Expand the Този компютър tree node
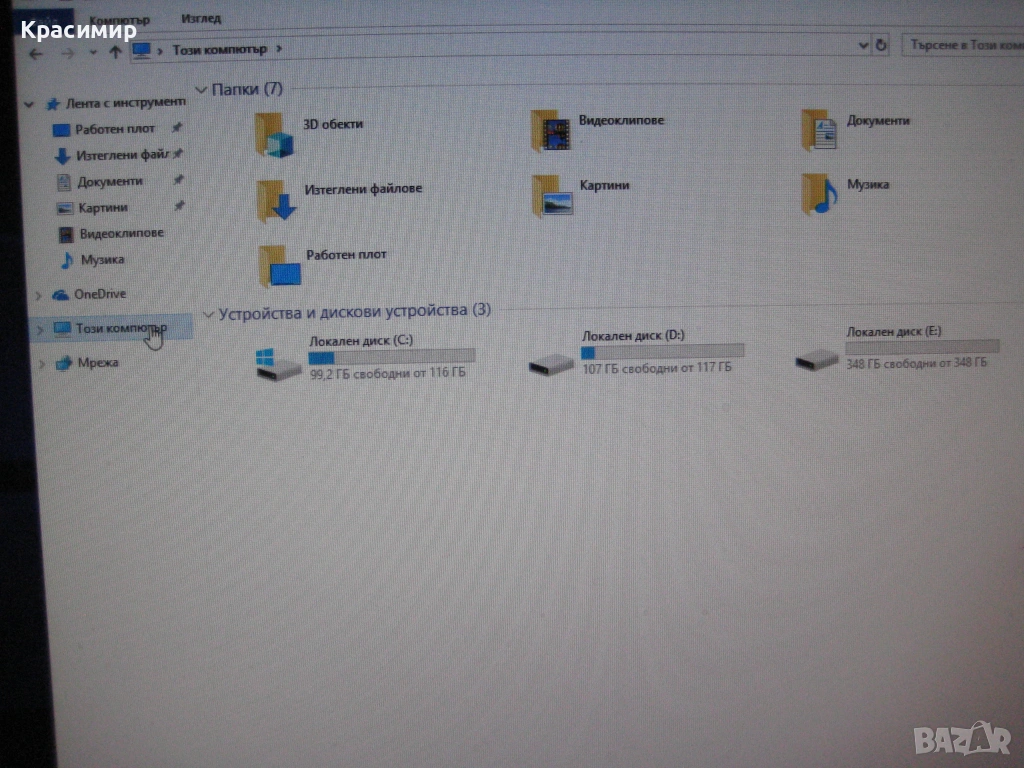The image size is (1024, 768). [40, 330]
